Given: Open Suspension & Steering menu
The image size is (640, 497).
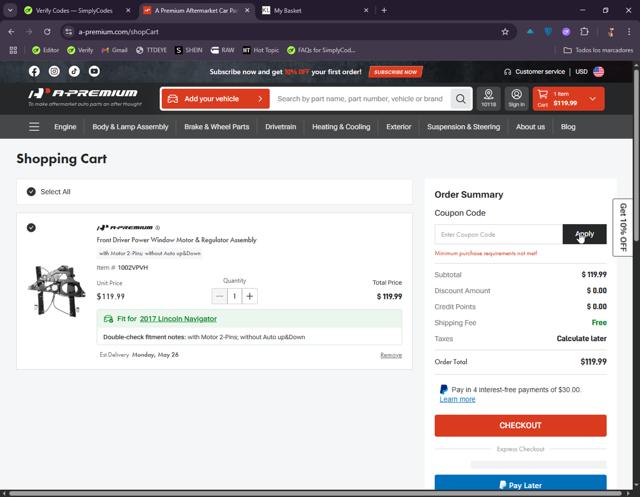Looking at the screenshot, I should click(464, 127).
